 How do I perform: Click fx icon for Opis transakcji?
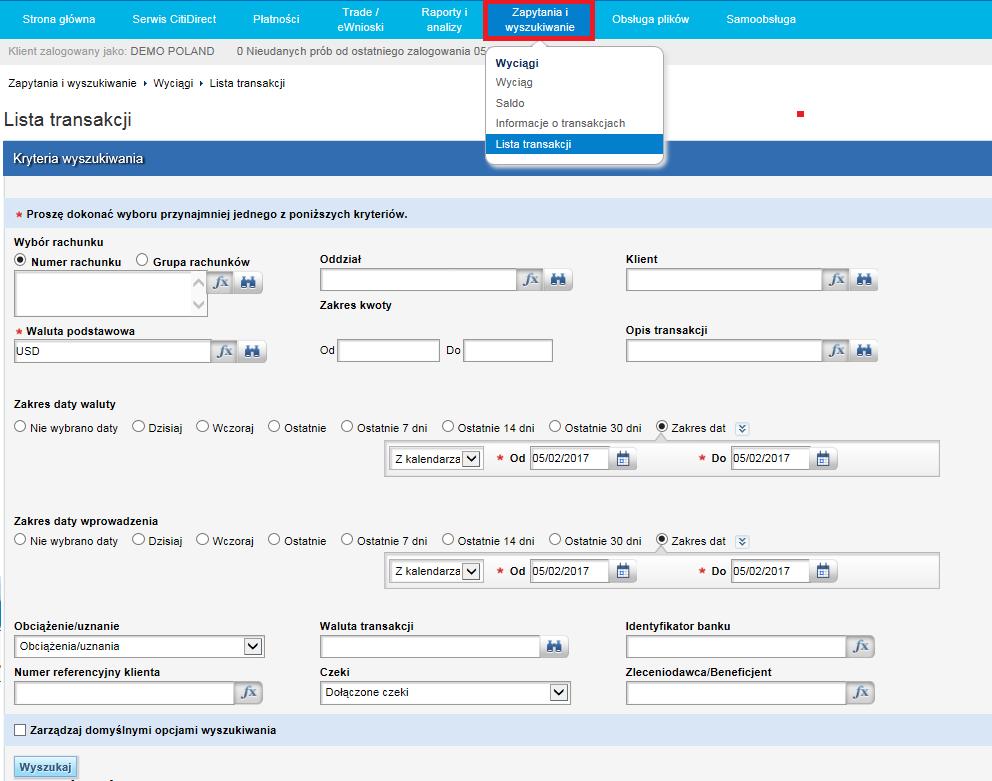pos(836,350)
